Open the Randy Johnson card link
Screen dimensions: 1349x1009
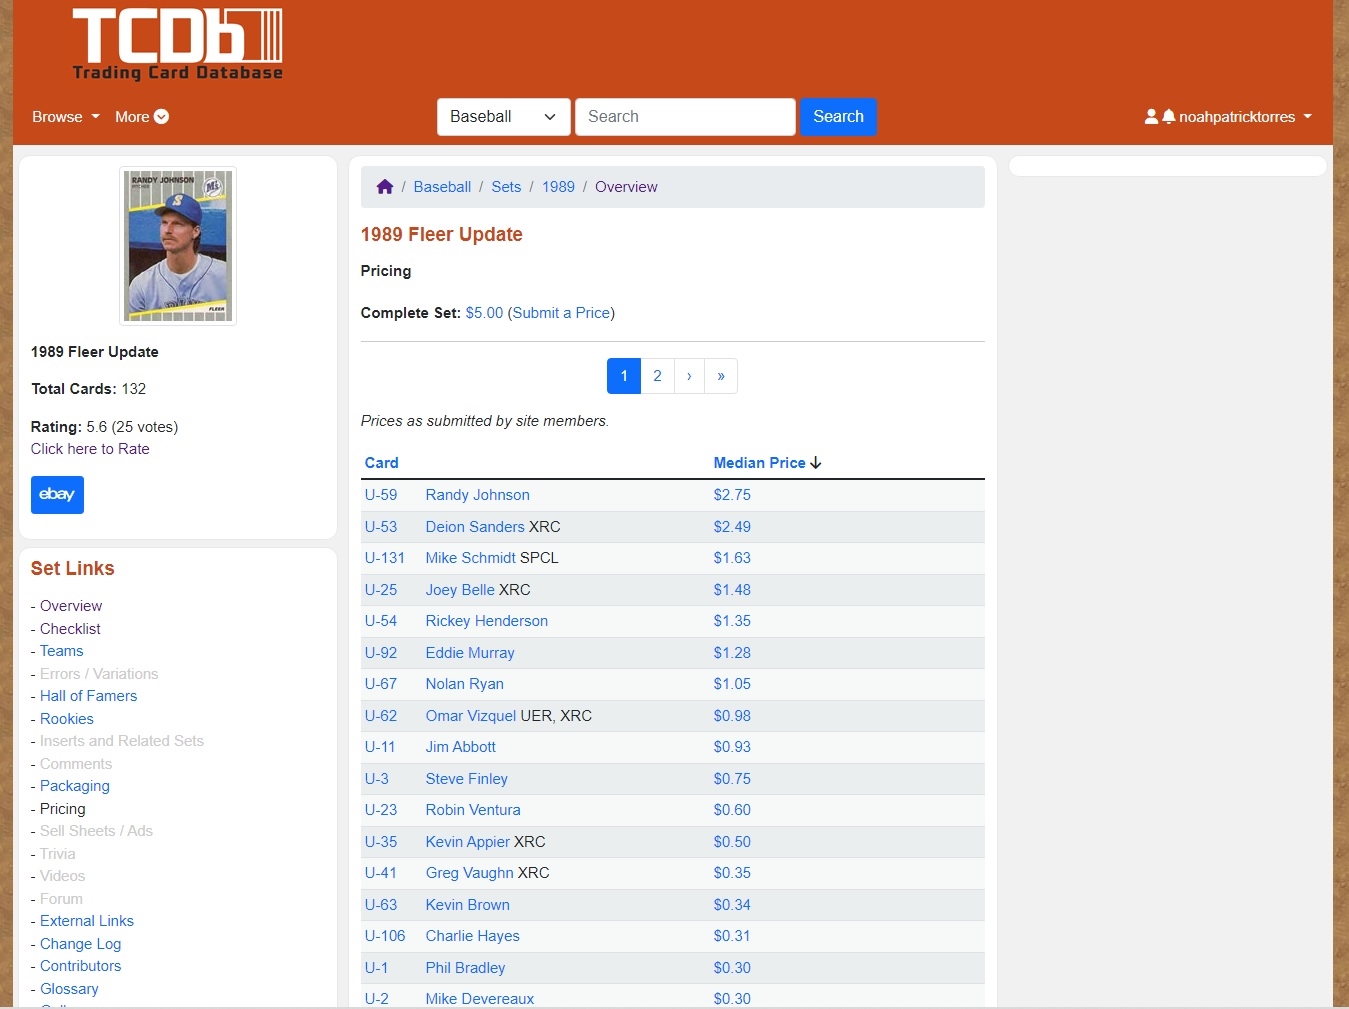[x=477, y=495]
